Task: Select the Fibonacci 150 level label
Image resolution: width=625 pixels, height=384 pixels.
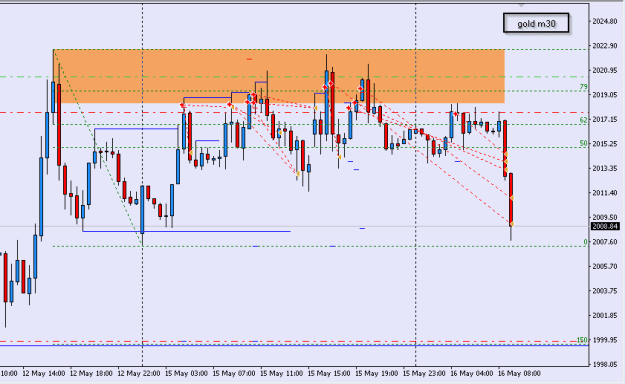Action: [582, 340]
